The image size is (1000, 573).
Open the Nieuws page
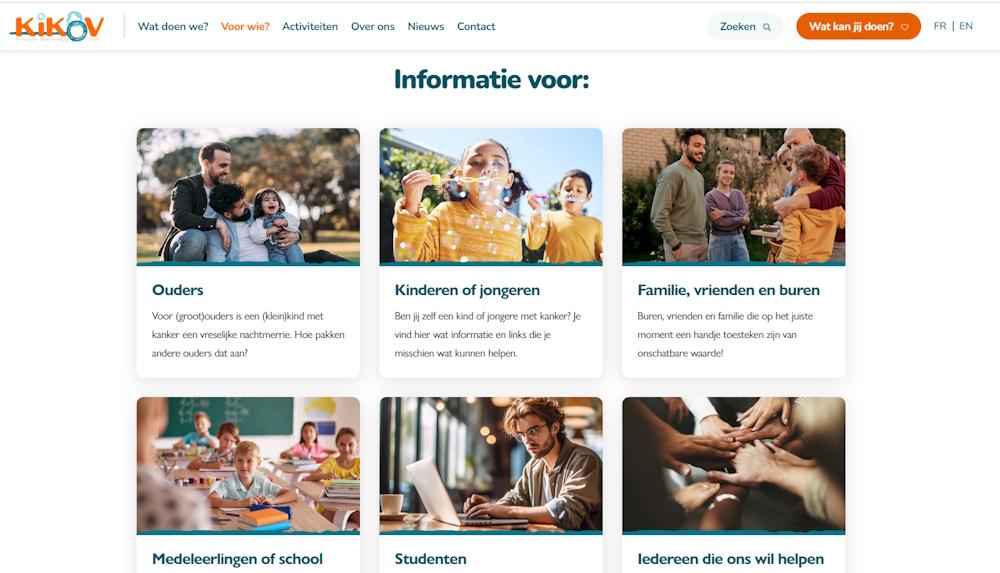pyautogui.click(x=425, y=26)
